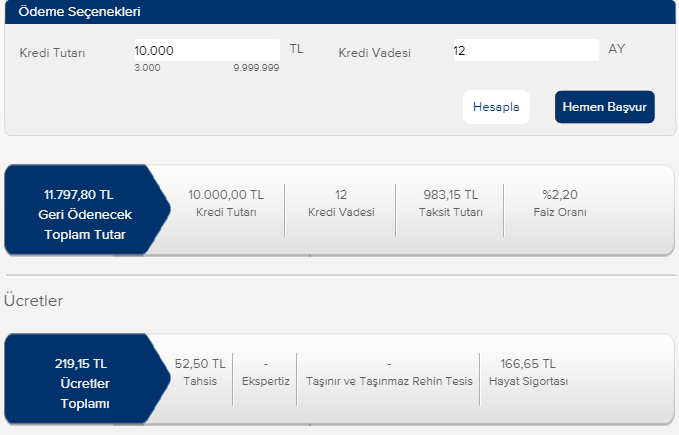Click the AY unit label
This screenshot has width=679, height=435.
616,49
